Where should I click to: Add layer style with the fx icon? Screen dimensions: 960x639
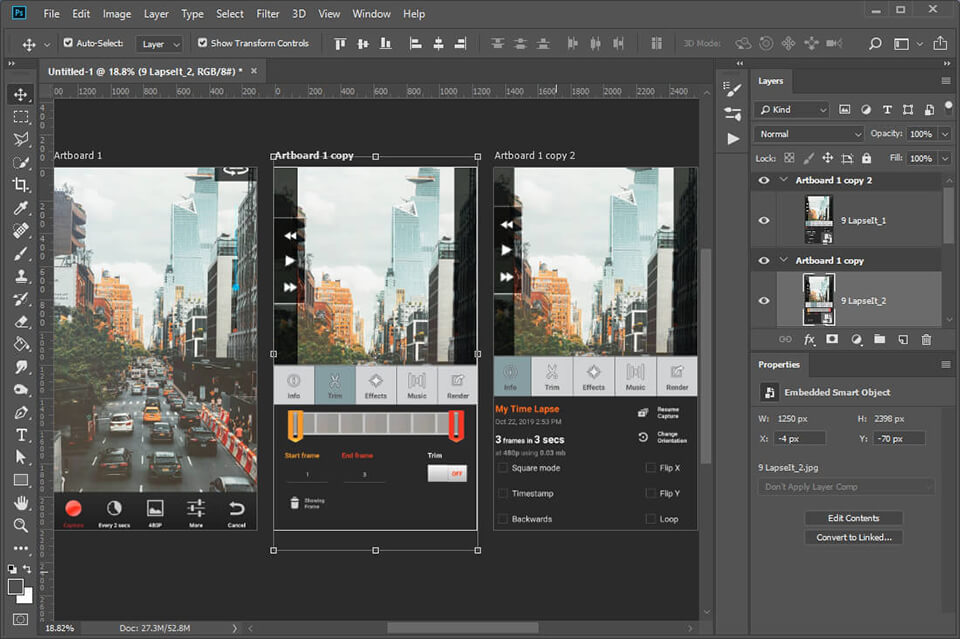click(x=809, y=340)
